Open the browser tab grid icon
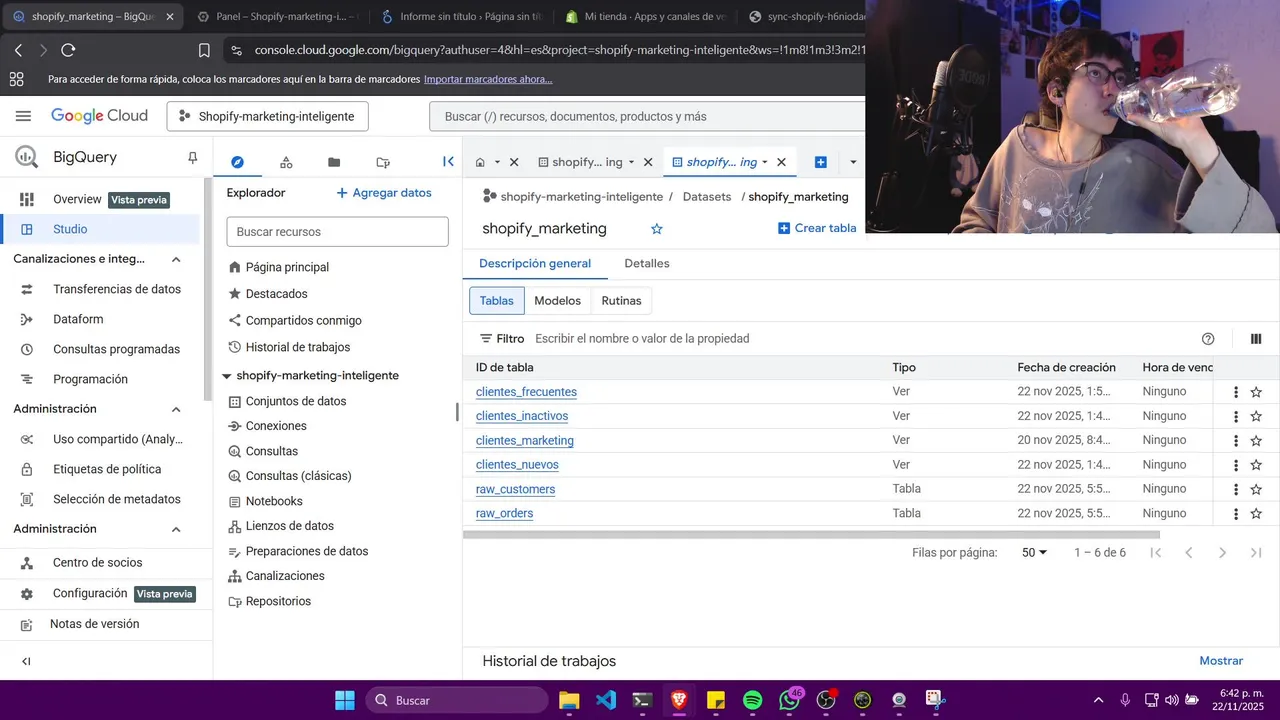1280x720 pixels. click(x=16, y=79)
